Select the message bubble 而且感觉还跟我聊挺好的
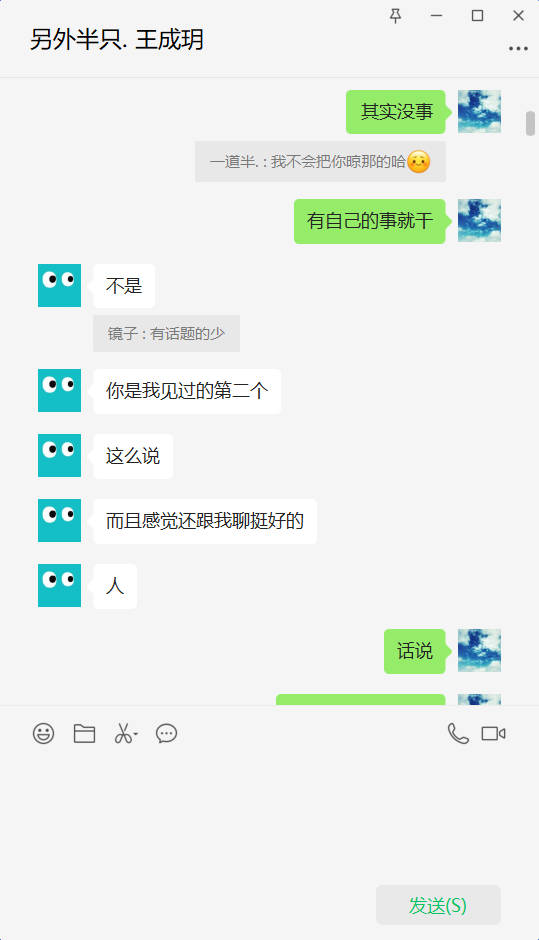Viewport: 539px width, 940px height. [x=205, y=521]
